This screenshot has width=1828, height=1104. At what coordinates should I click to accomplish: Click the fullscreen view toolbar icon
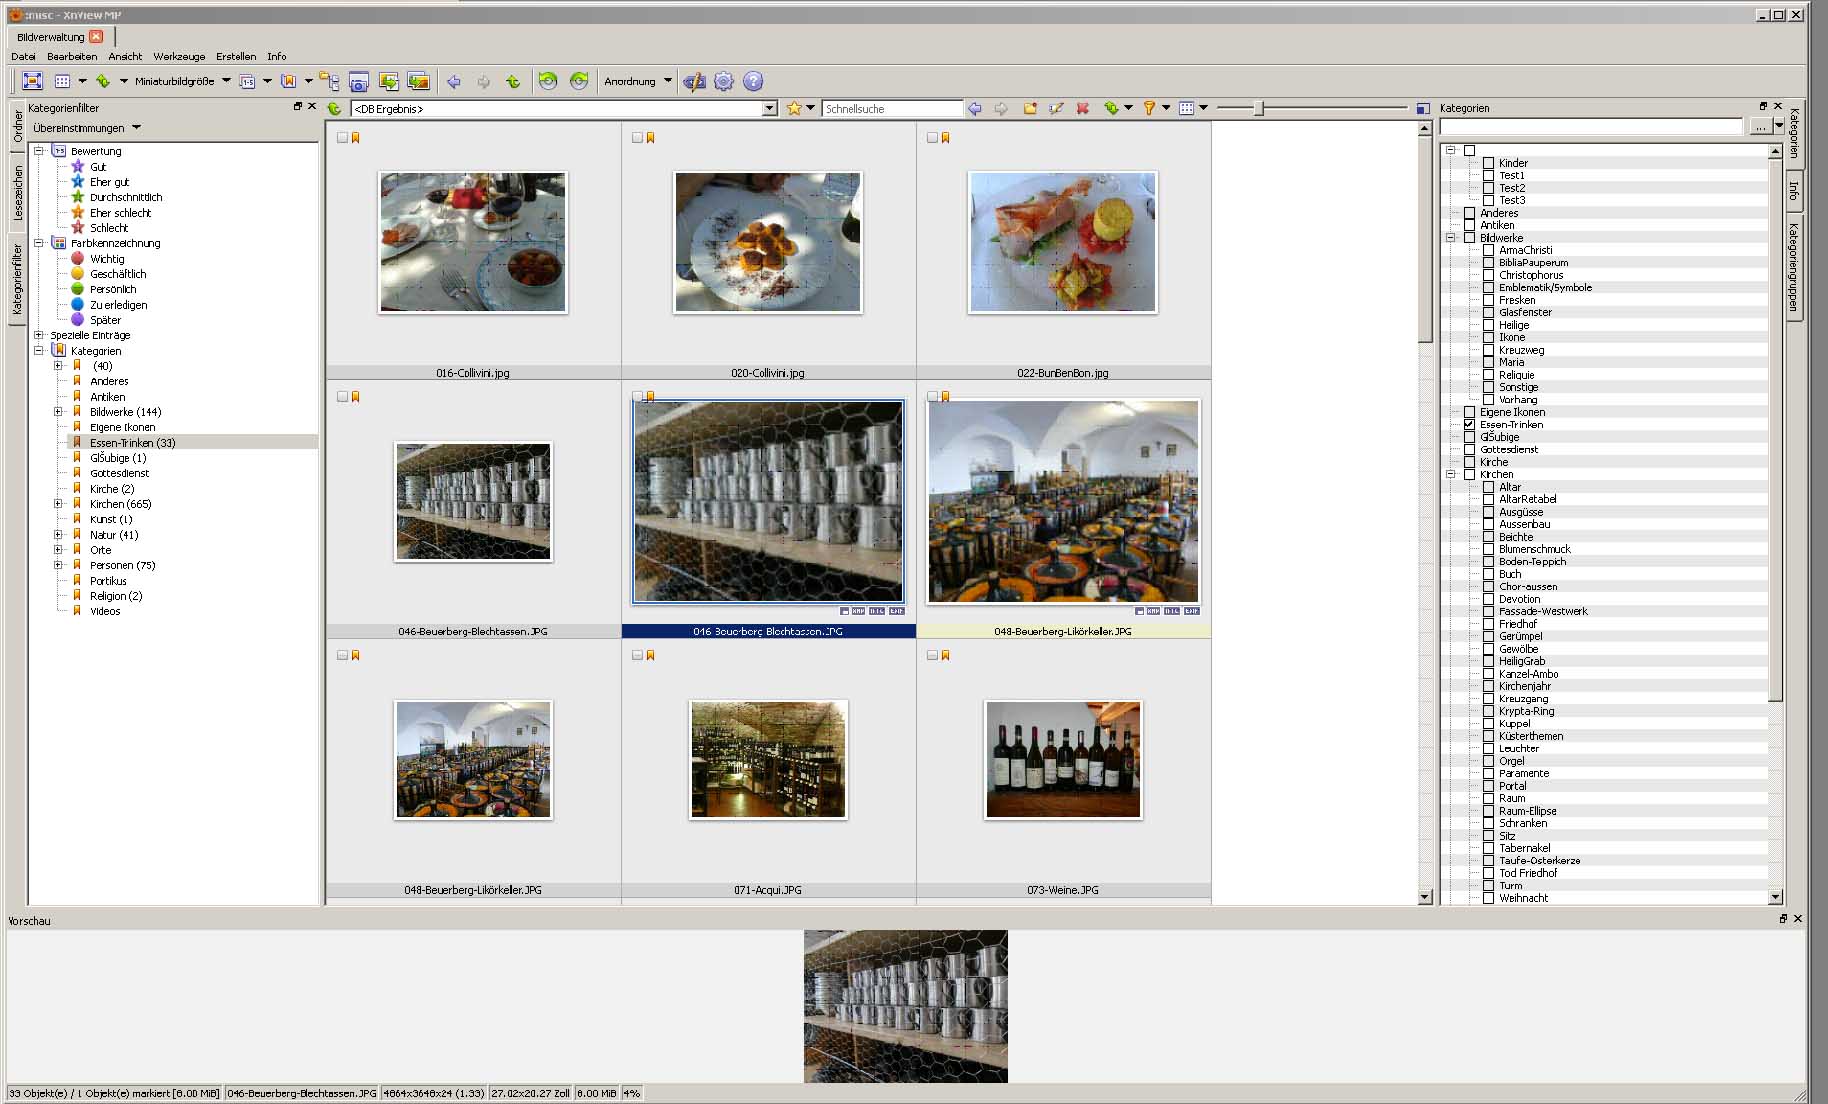tap(32, 81)
